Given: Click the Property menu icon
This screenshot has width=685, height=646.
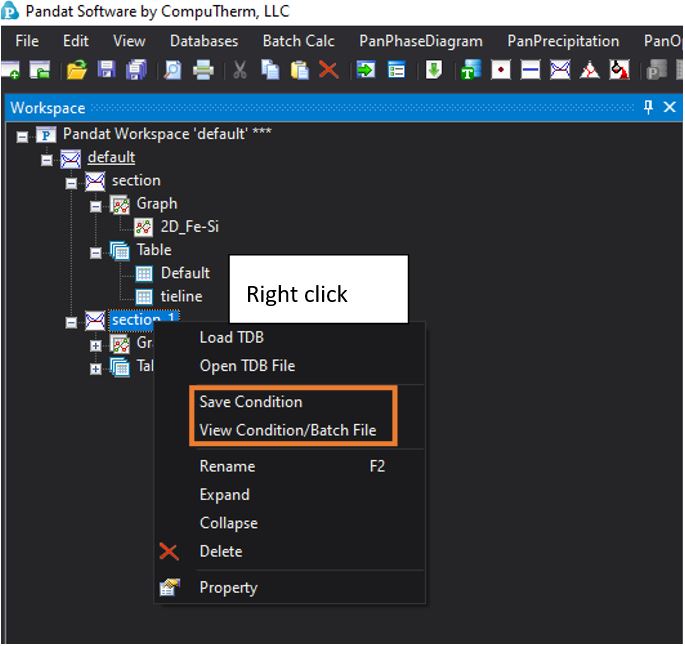Looking at the screenshot, I should 170,587.
